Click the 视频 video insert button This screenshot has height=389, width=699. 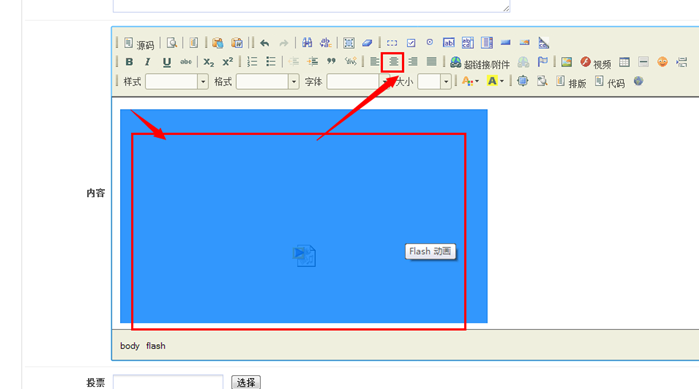click(595, 63)
